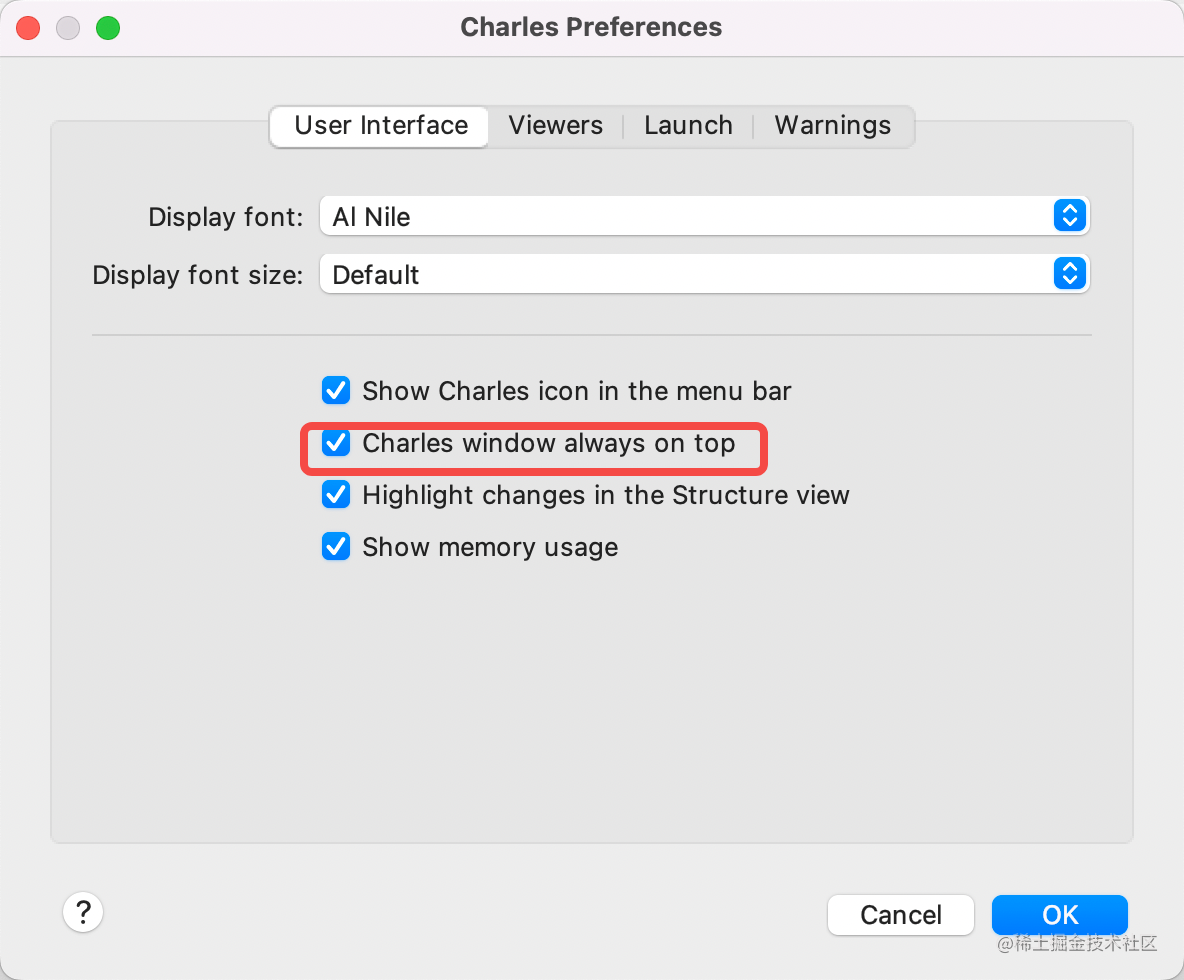The width and height of the screenshot is (1184, 980).
Task: Toggle Highlight changes in Structure view checkbox
Action: pyautogui.click(x=336, y=495)
